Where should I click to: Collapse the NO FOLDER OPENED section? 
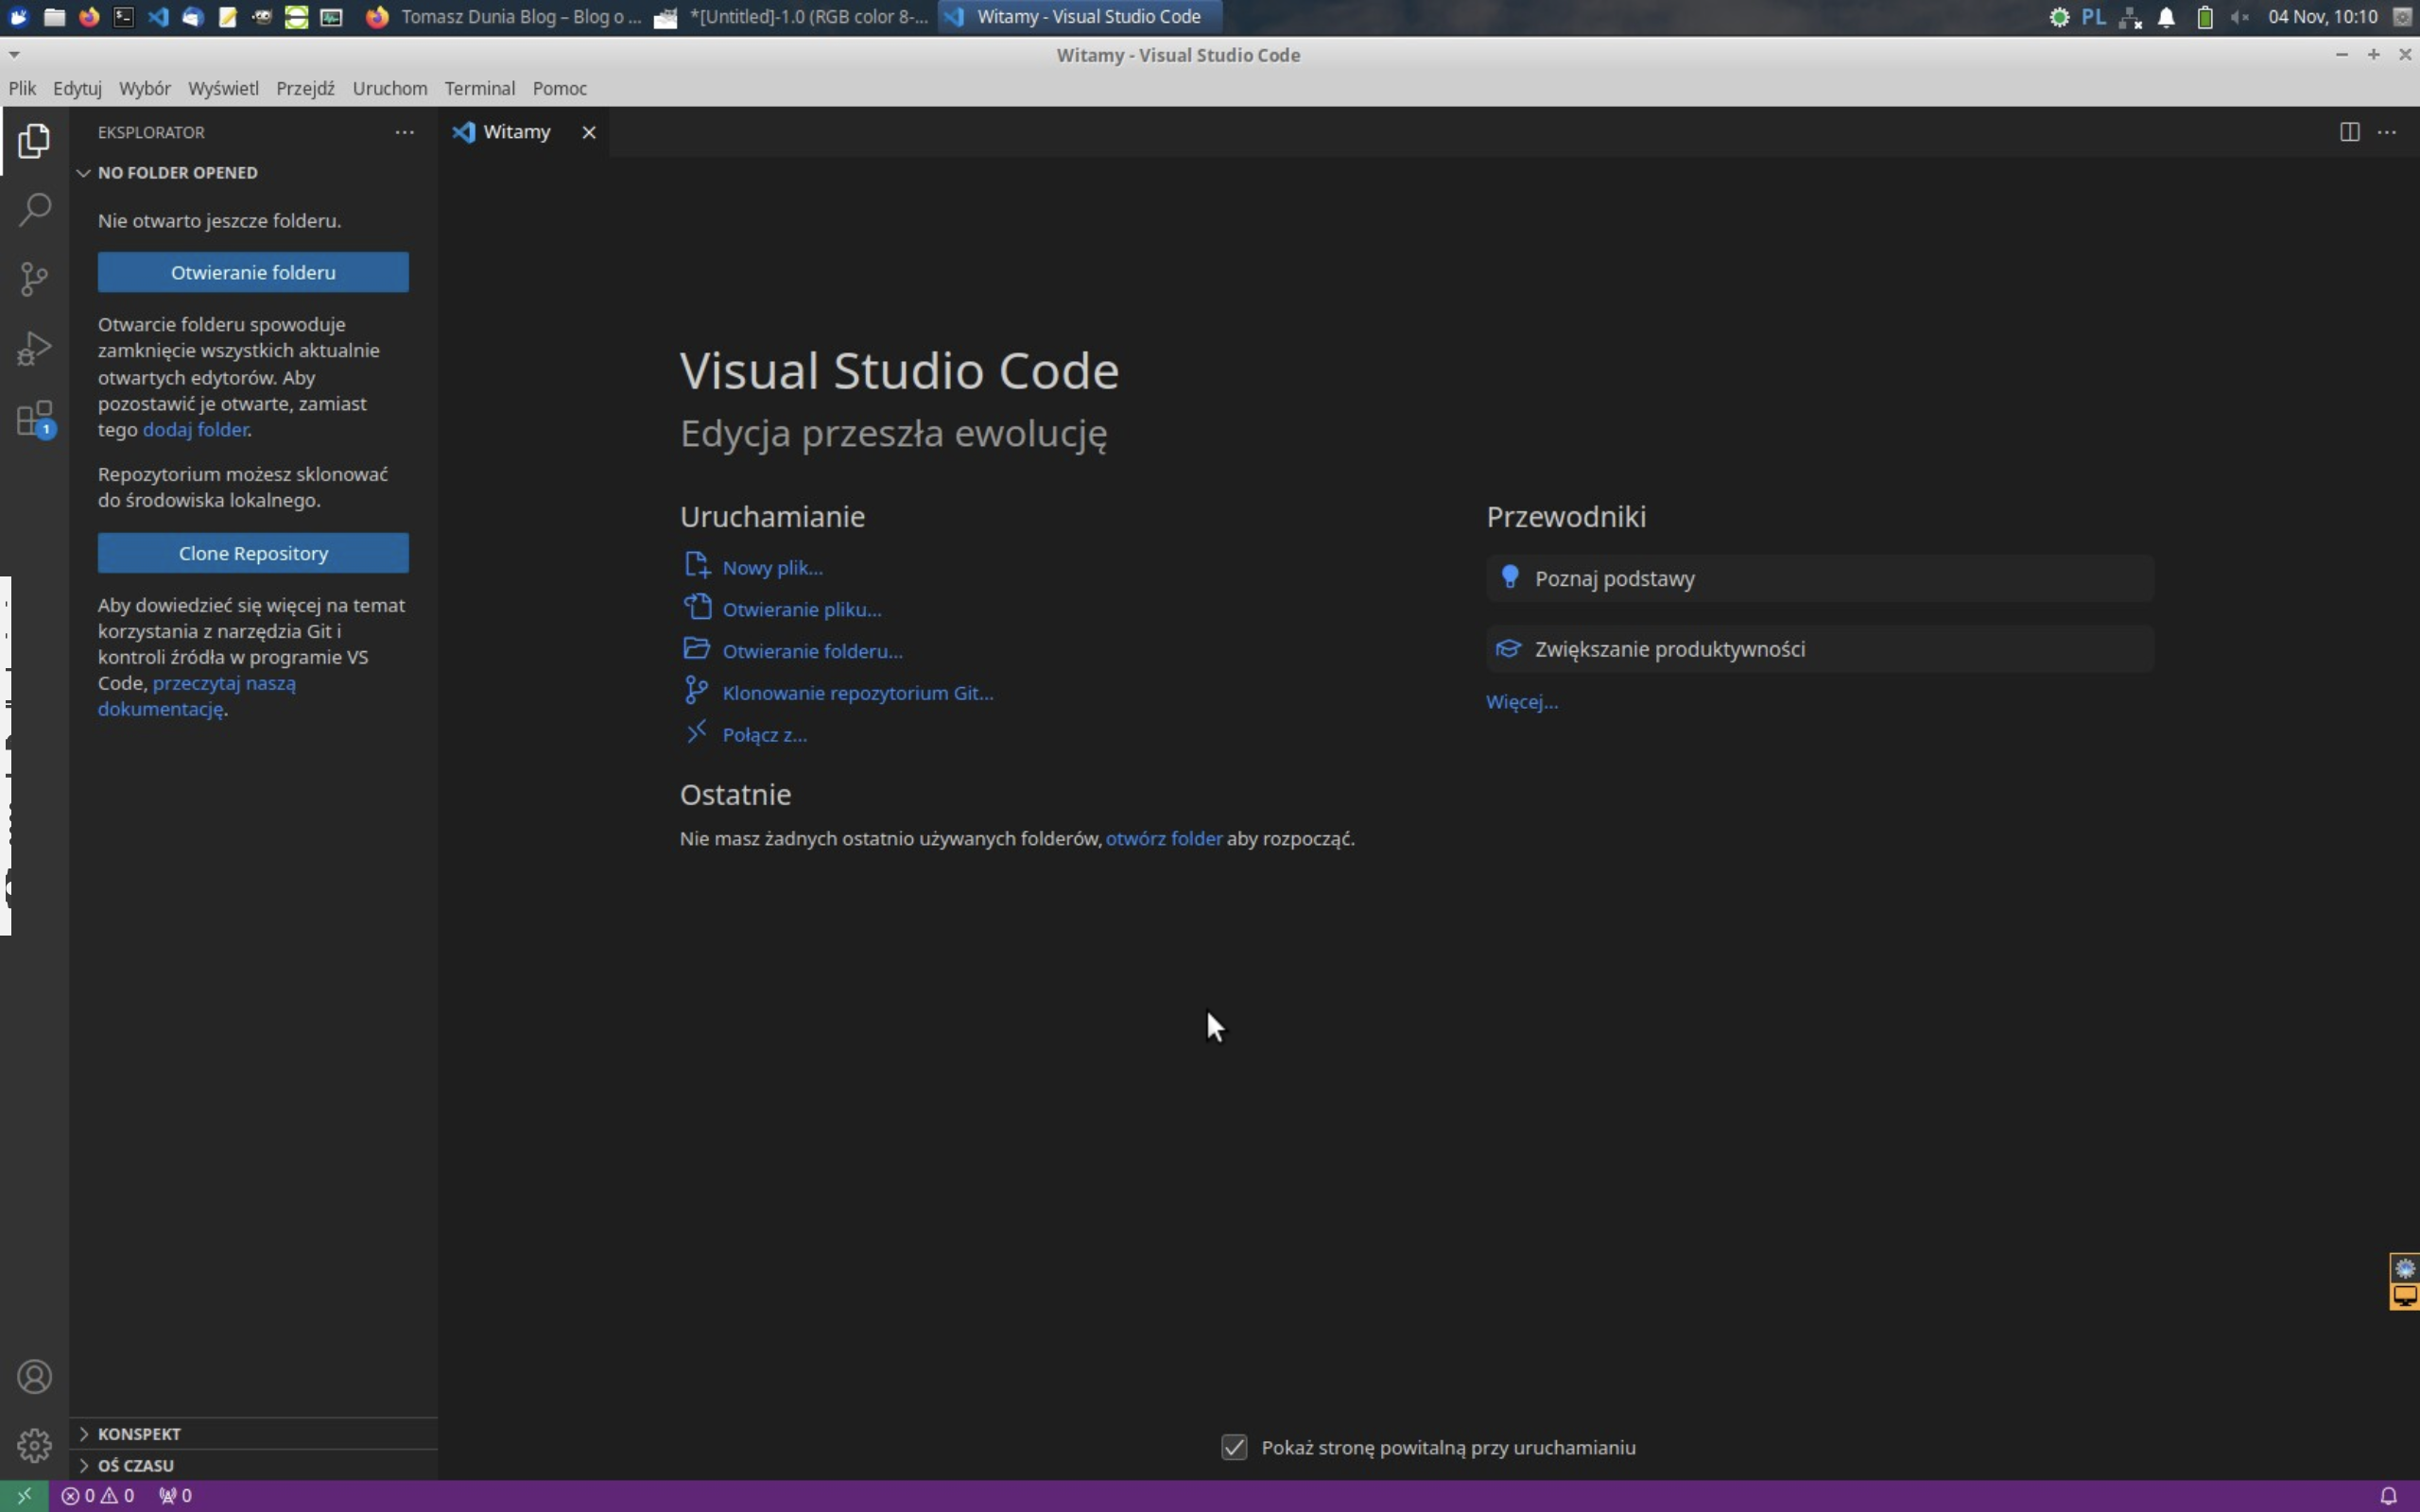tap(84, 173)
